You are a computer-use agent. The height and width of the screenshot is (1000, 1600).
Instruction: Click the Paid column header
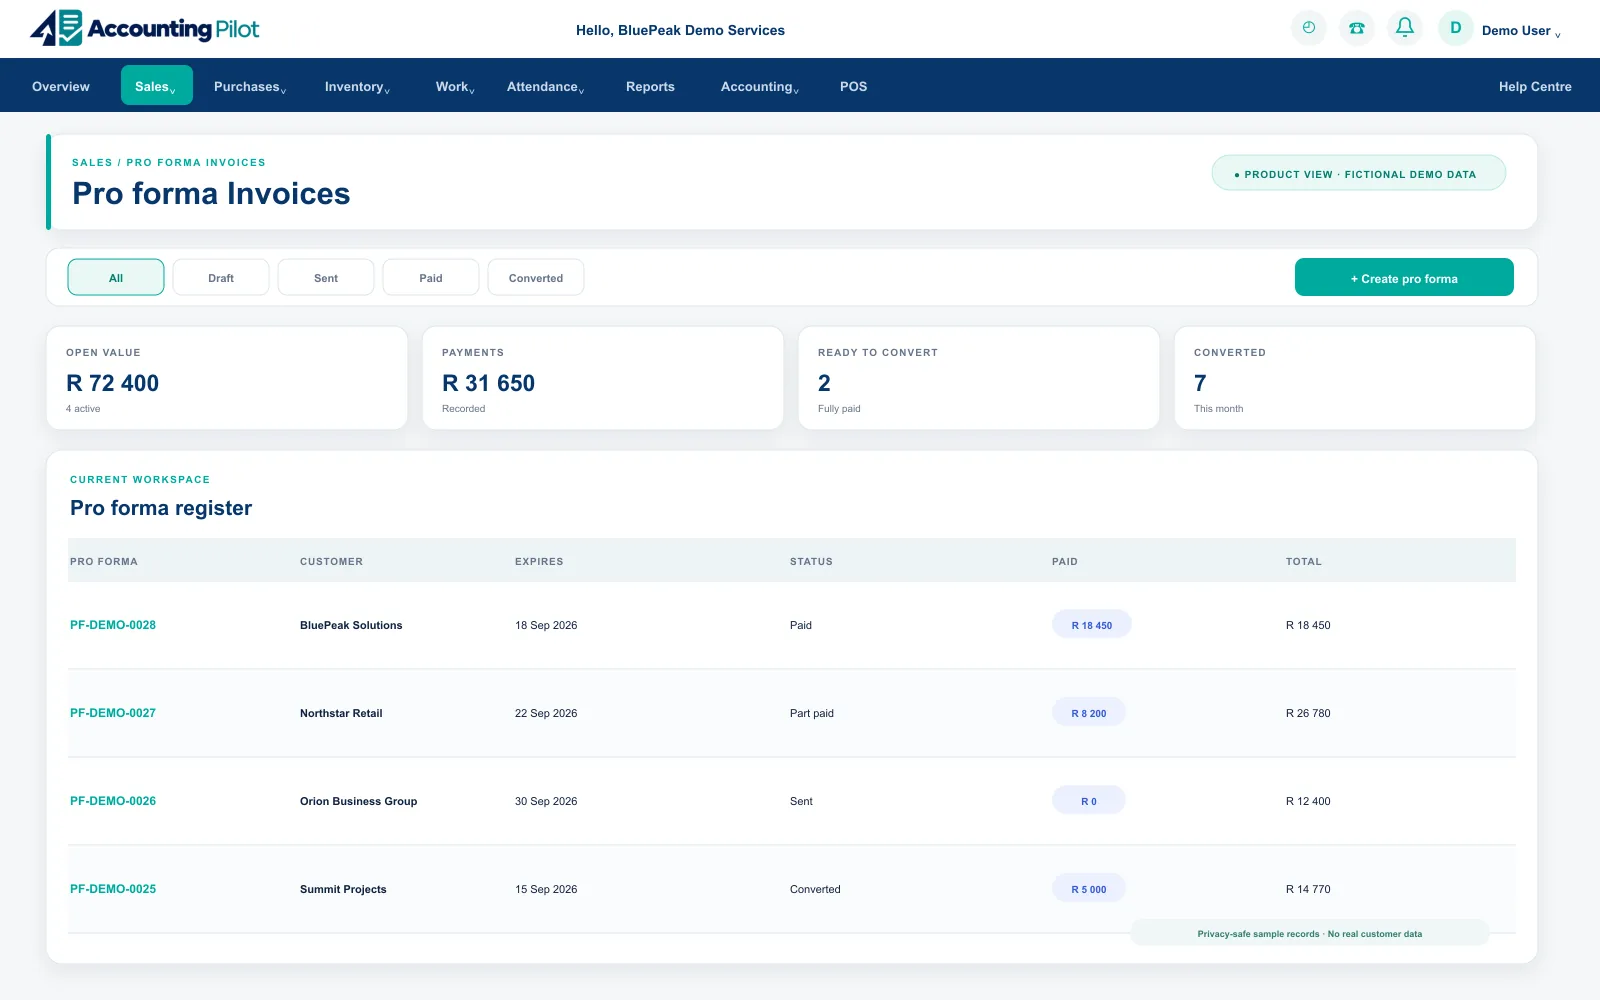click(x=1065, y=561)
